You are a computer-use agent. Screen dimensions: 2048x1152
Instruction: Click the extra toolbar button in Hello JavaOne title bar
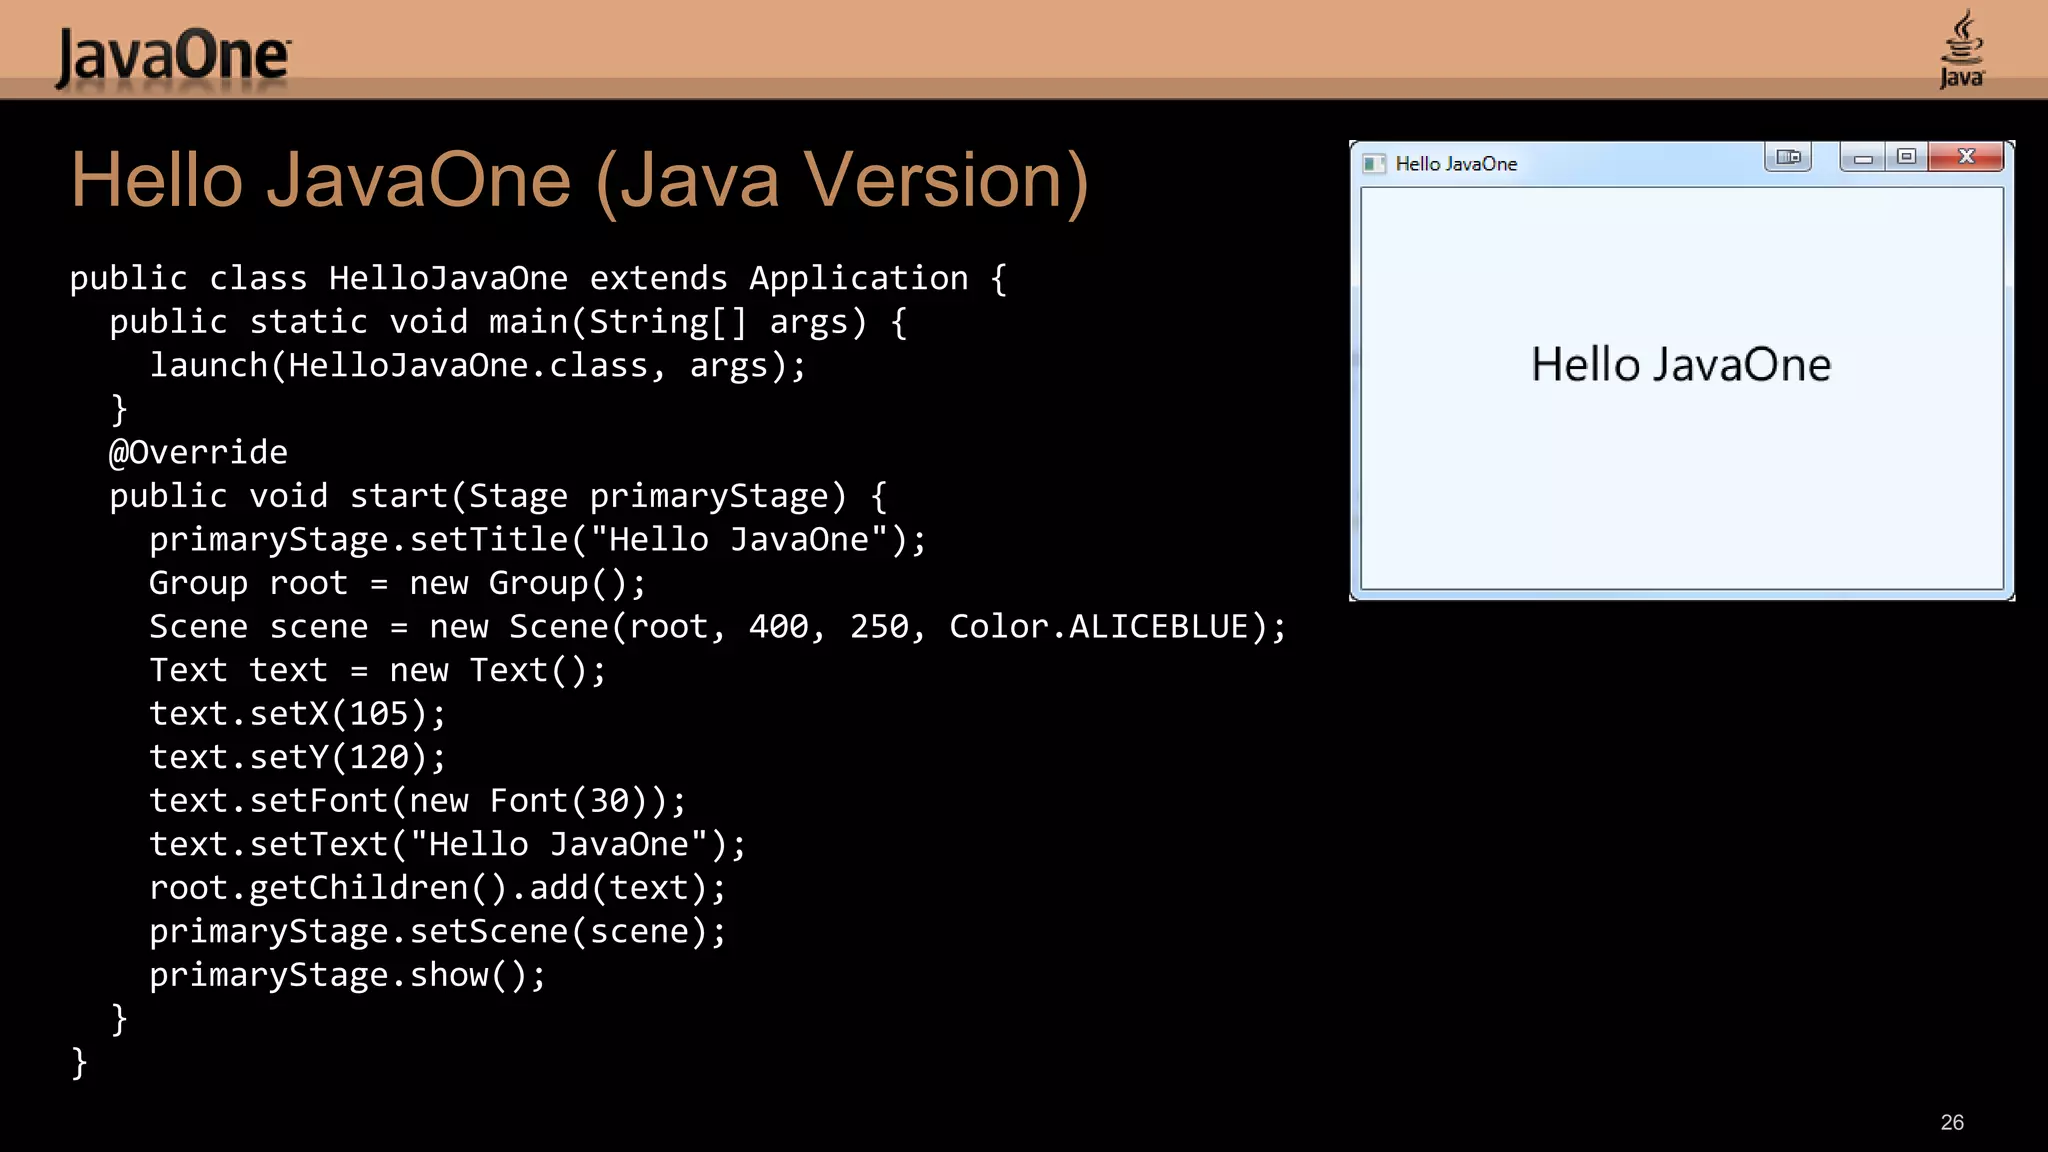tap(1788, 157)
